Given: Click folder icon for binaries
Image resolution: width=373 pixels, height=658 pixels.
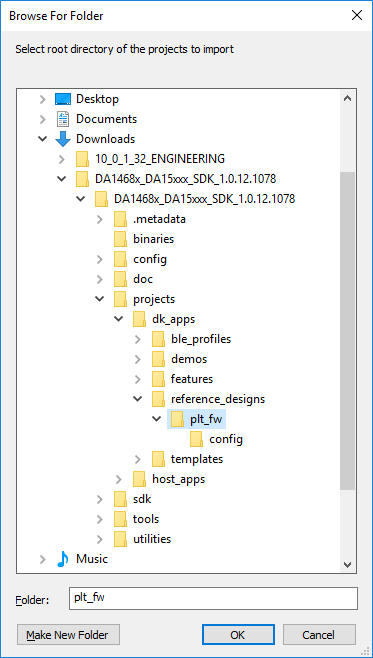Looking at the screenshot, I should 120,239.
